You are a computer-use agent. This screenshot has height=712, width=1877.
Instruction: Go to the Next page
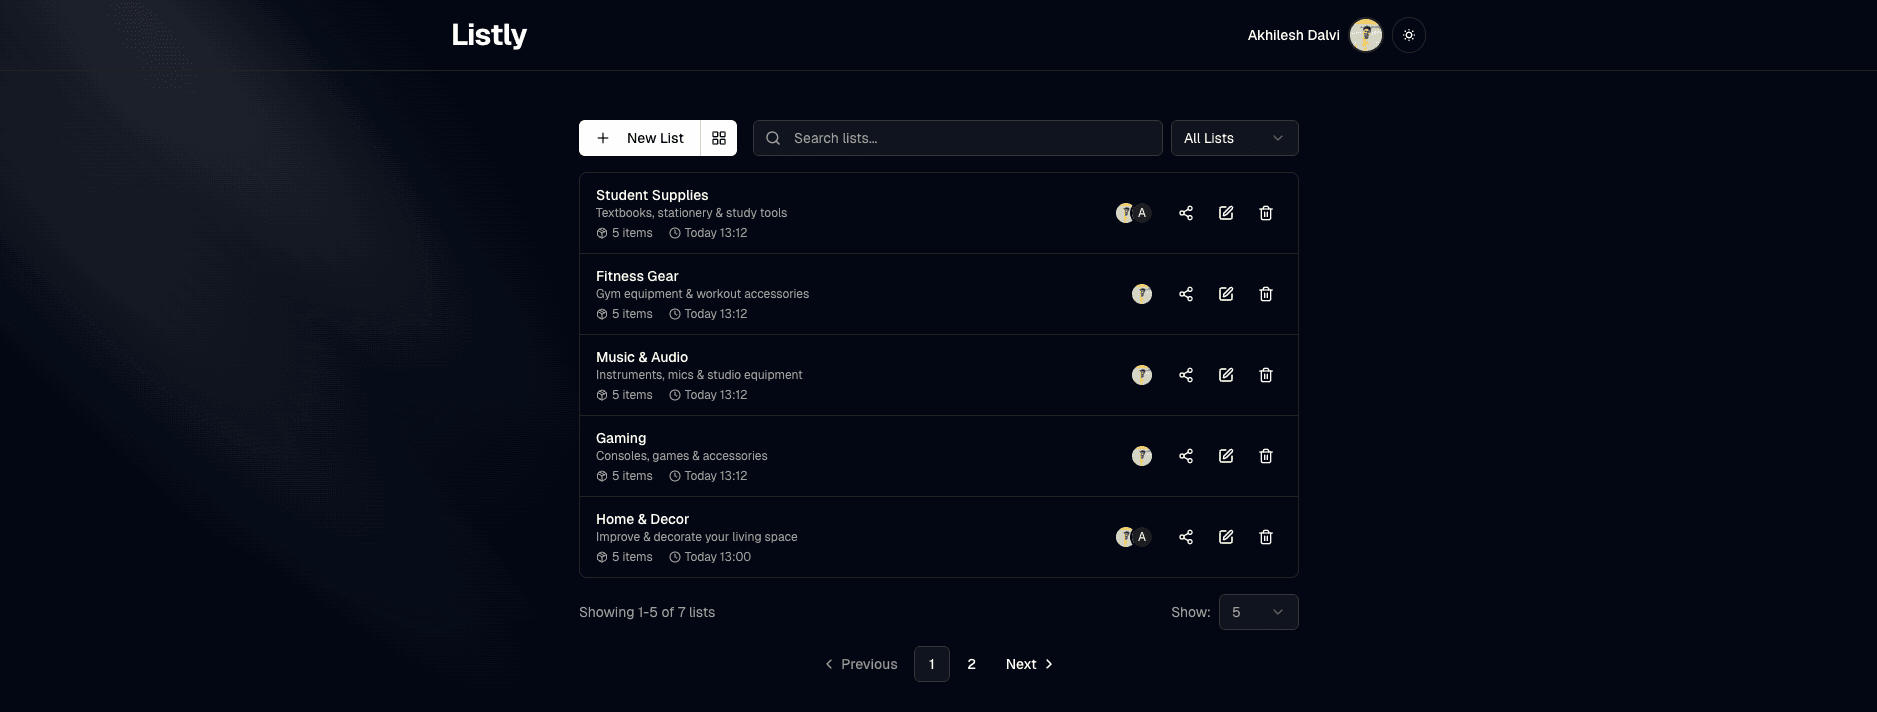(x=1028, y=663)
